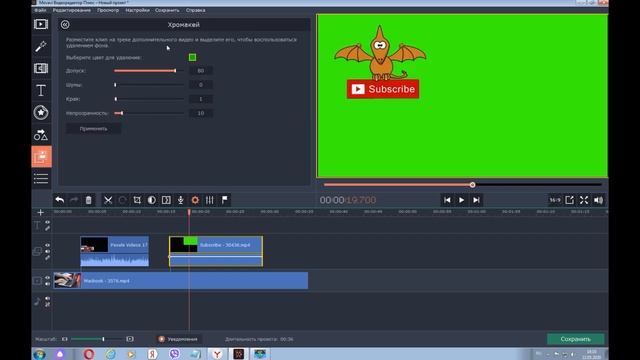Pick the green color swatch for removal
Viewport: 640px width, 360px height.
[x=192, y=57]
